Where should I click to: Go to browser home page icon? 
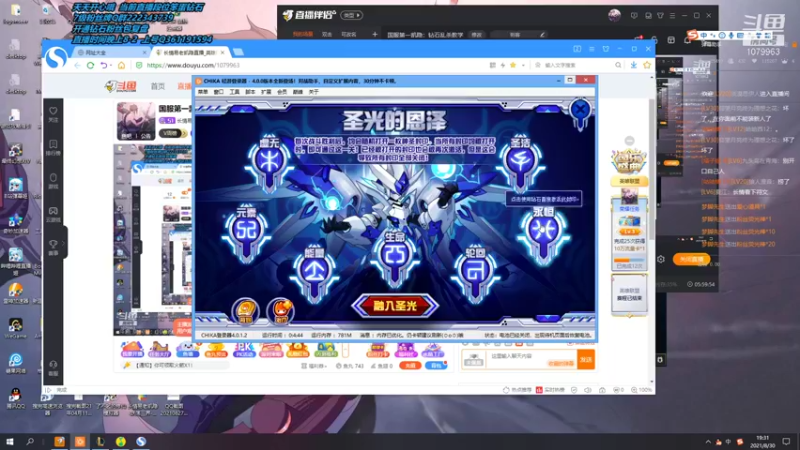click(121, 65)
